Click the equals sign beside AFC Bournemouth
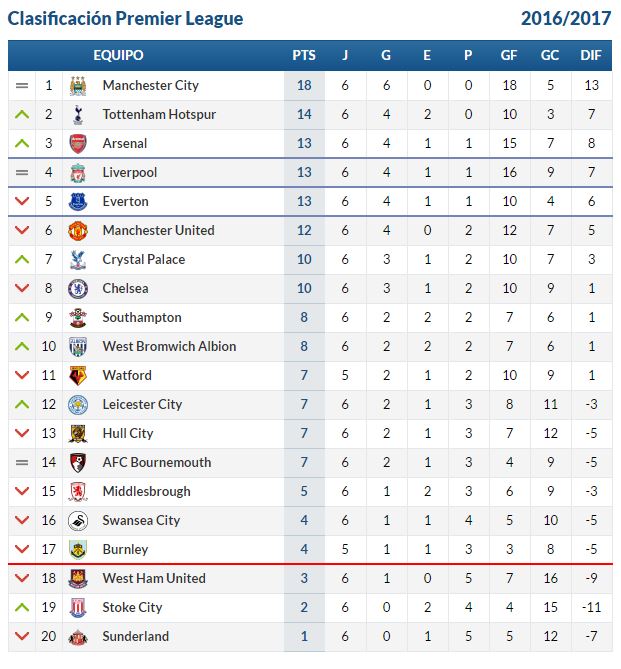This screenshot has height=669, width=621. click(x=22, y=462)
